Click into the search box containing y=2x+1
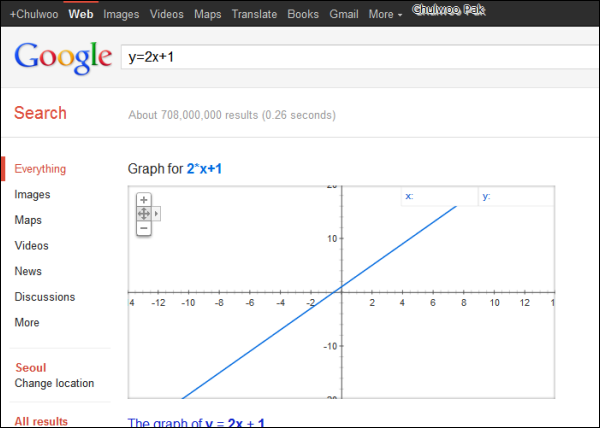600x428 pixels. (350, 57)
